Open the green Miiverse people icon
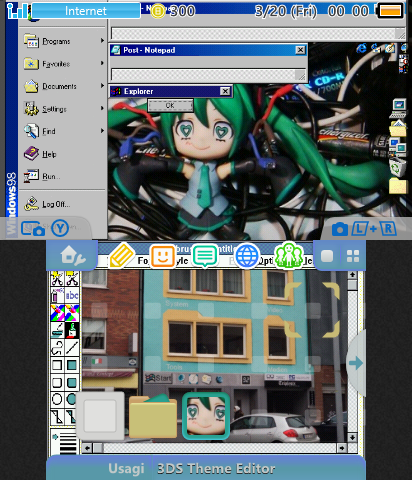The height and width of the screenshot is (480, 412). 289,255
